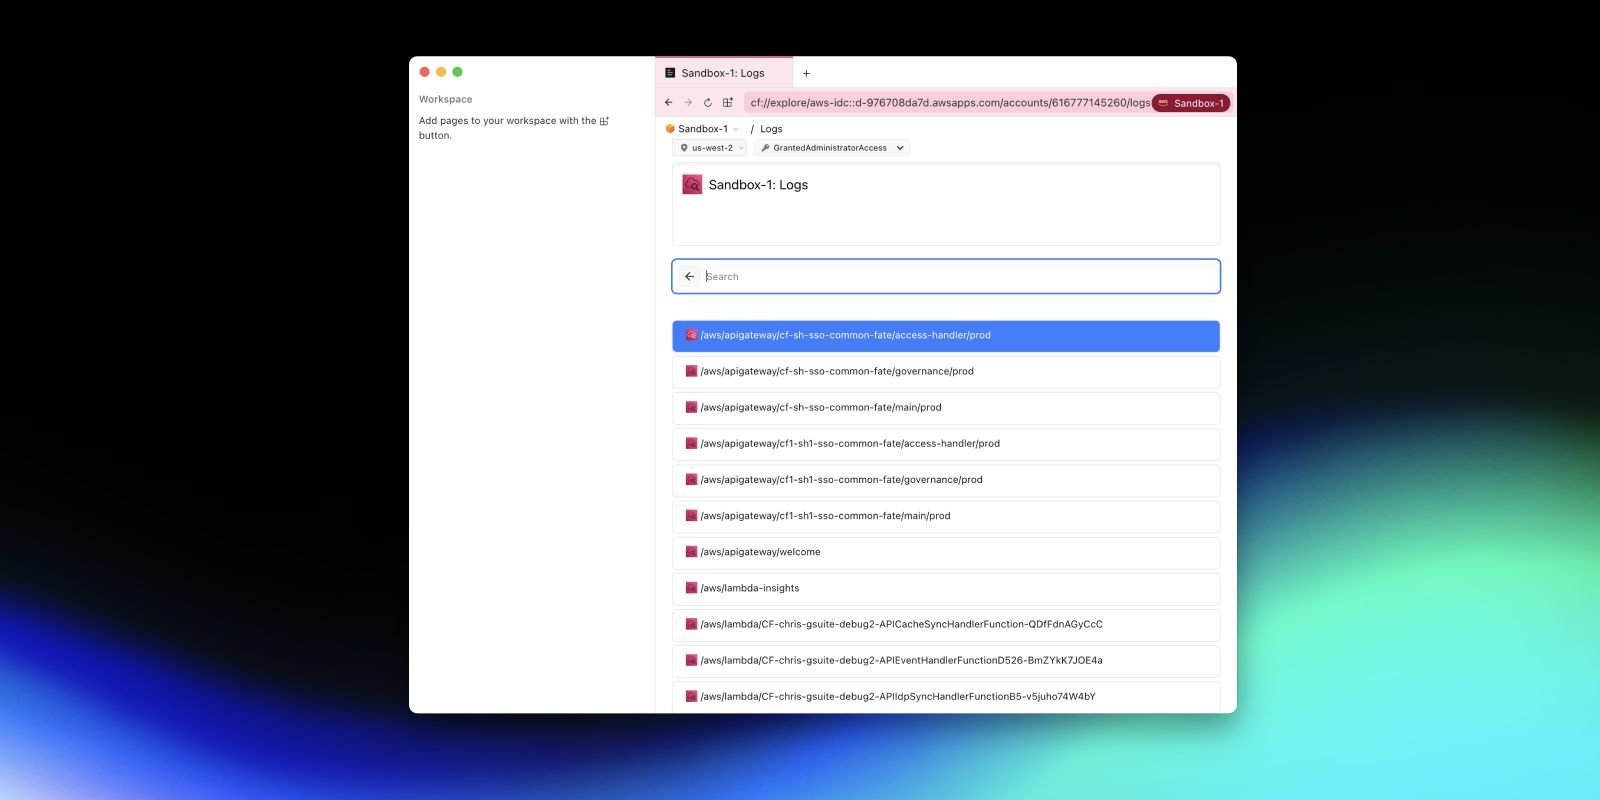Click the Workspace sidebar heading
The width and height of the screenshot is (1600, 800).
(x=445, y=99)
